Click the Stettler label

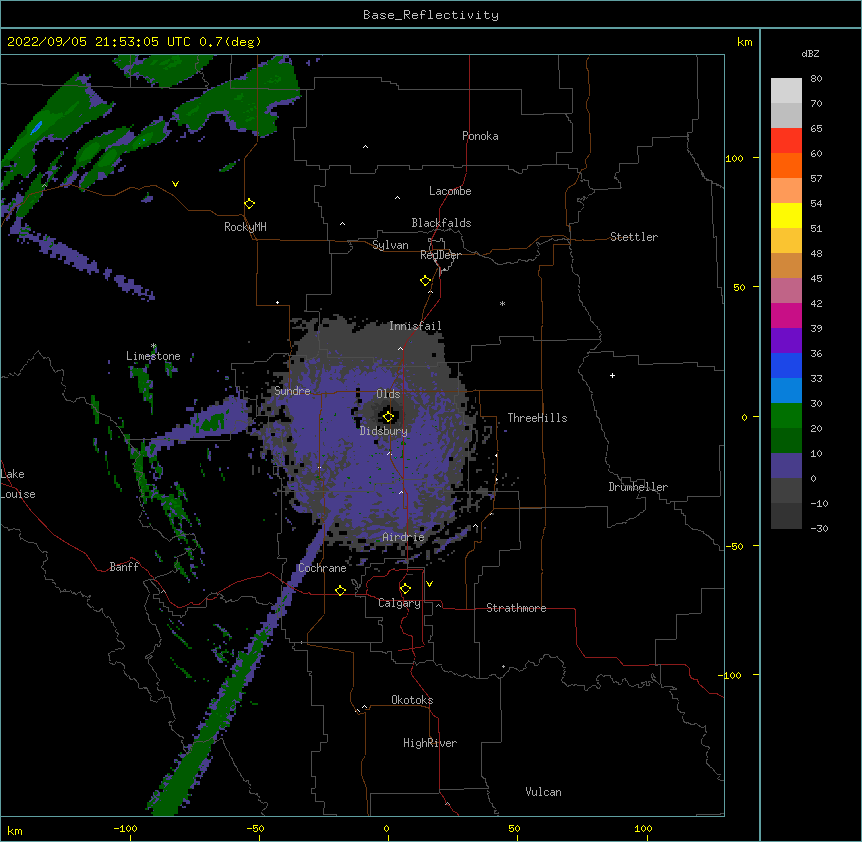[x=634, y=237]
